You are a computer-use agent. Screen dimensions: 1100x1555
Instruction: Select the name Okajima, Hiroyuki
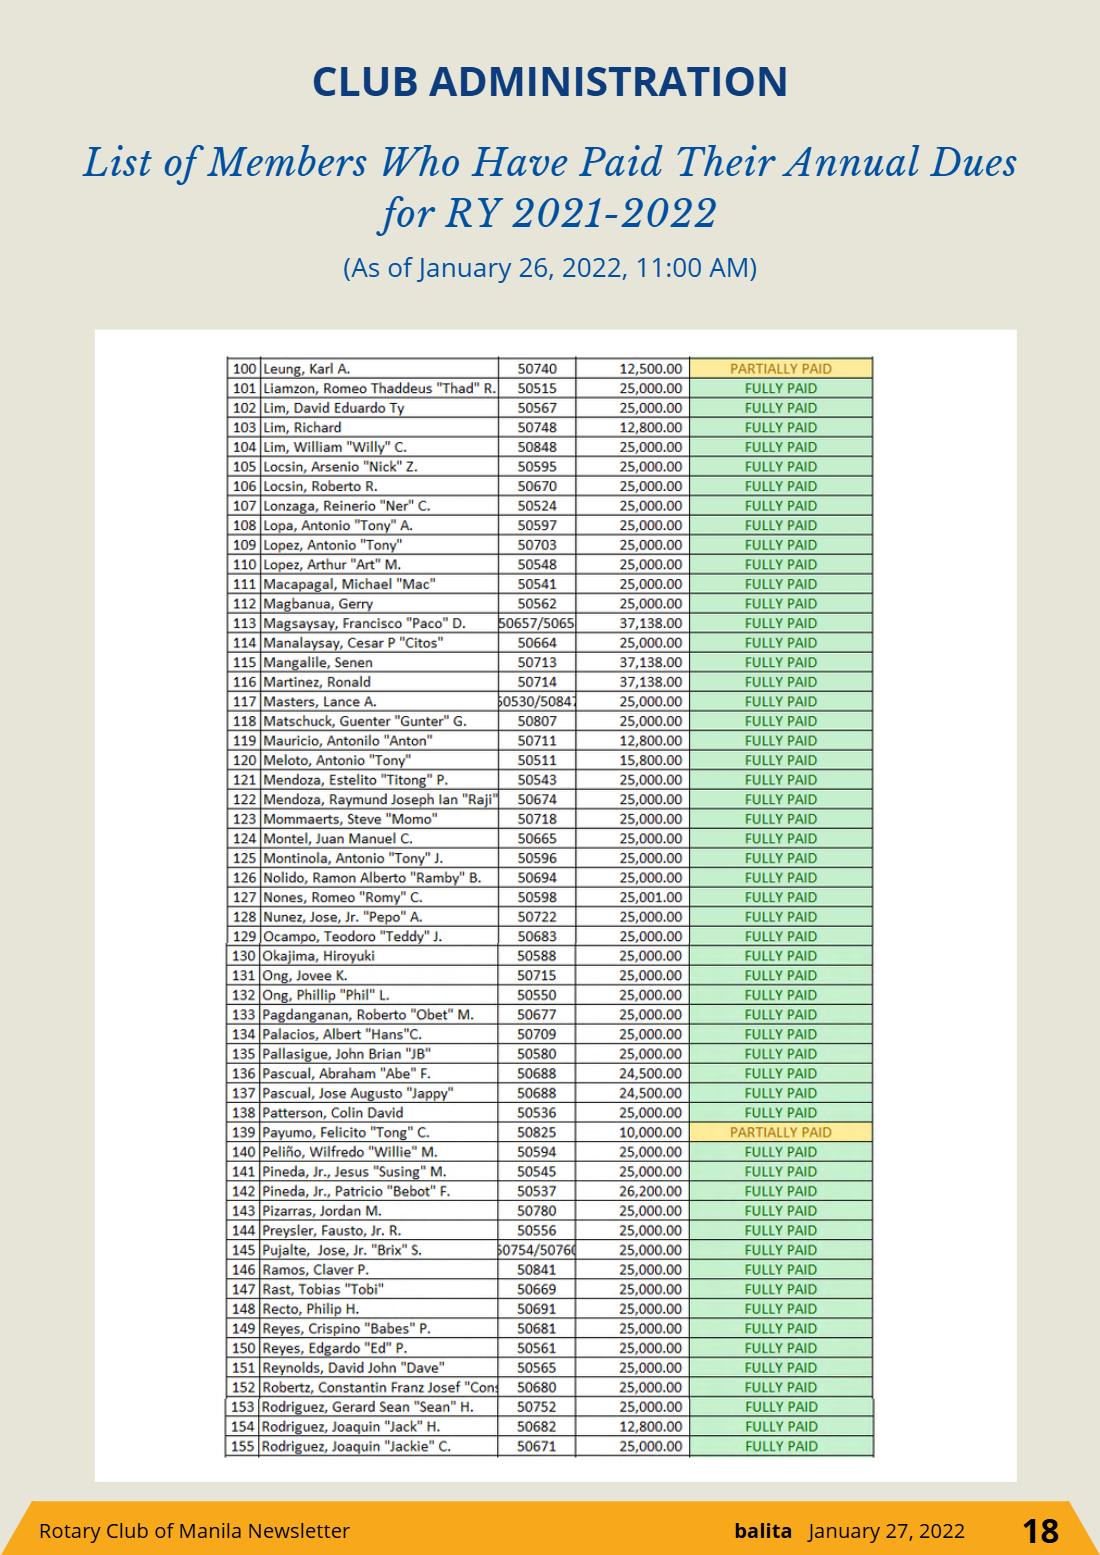[319, 956]
